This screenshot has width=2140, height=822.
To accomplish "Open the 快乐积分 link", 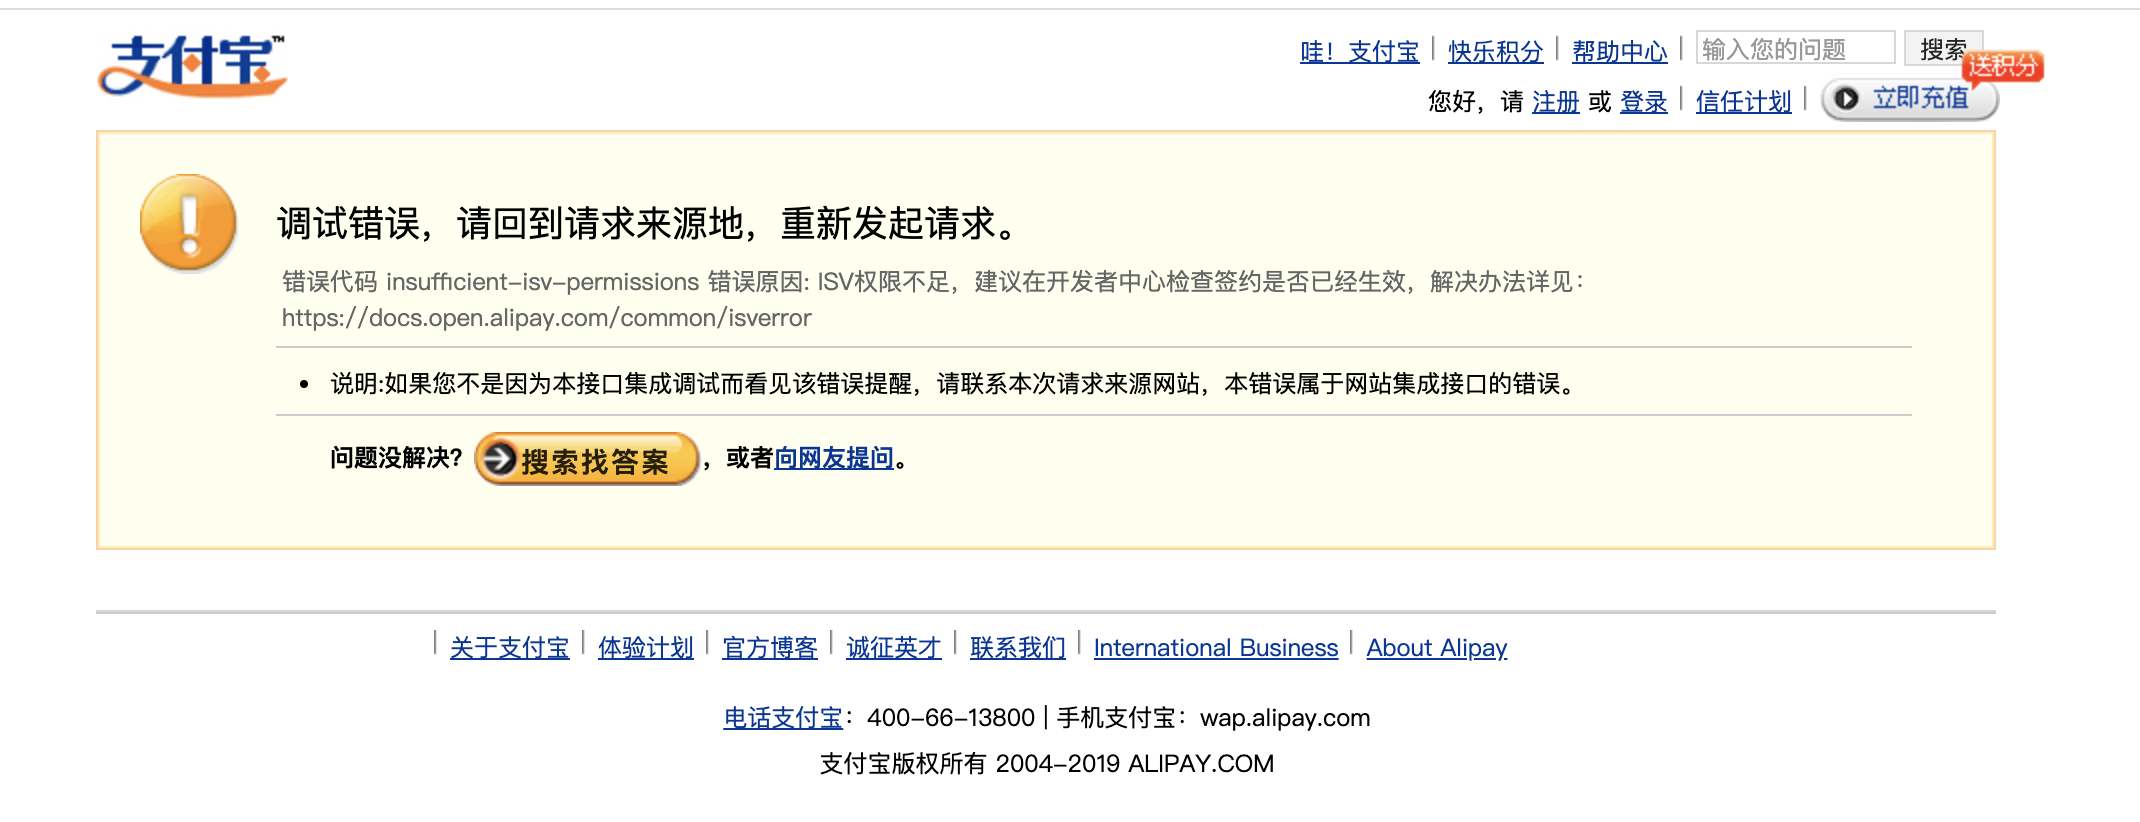I will point(1495,51).
